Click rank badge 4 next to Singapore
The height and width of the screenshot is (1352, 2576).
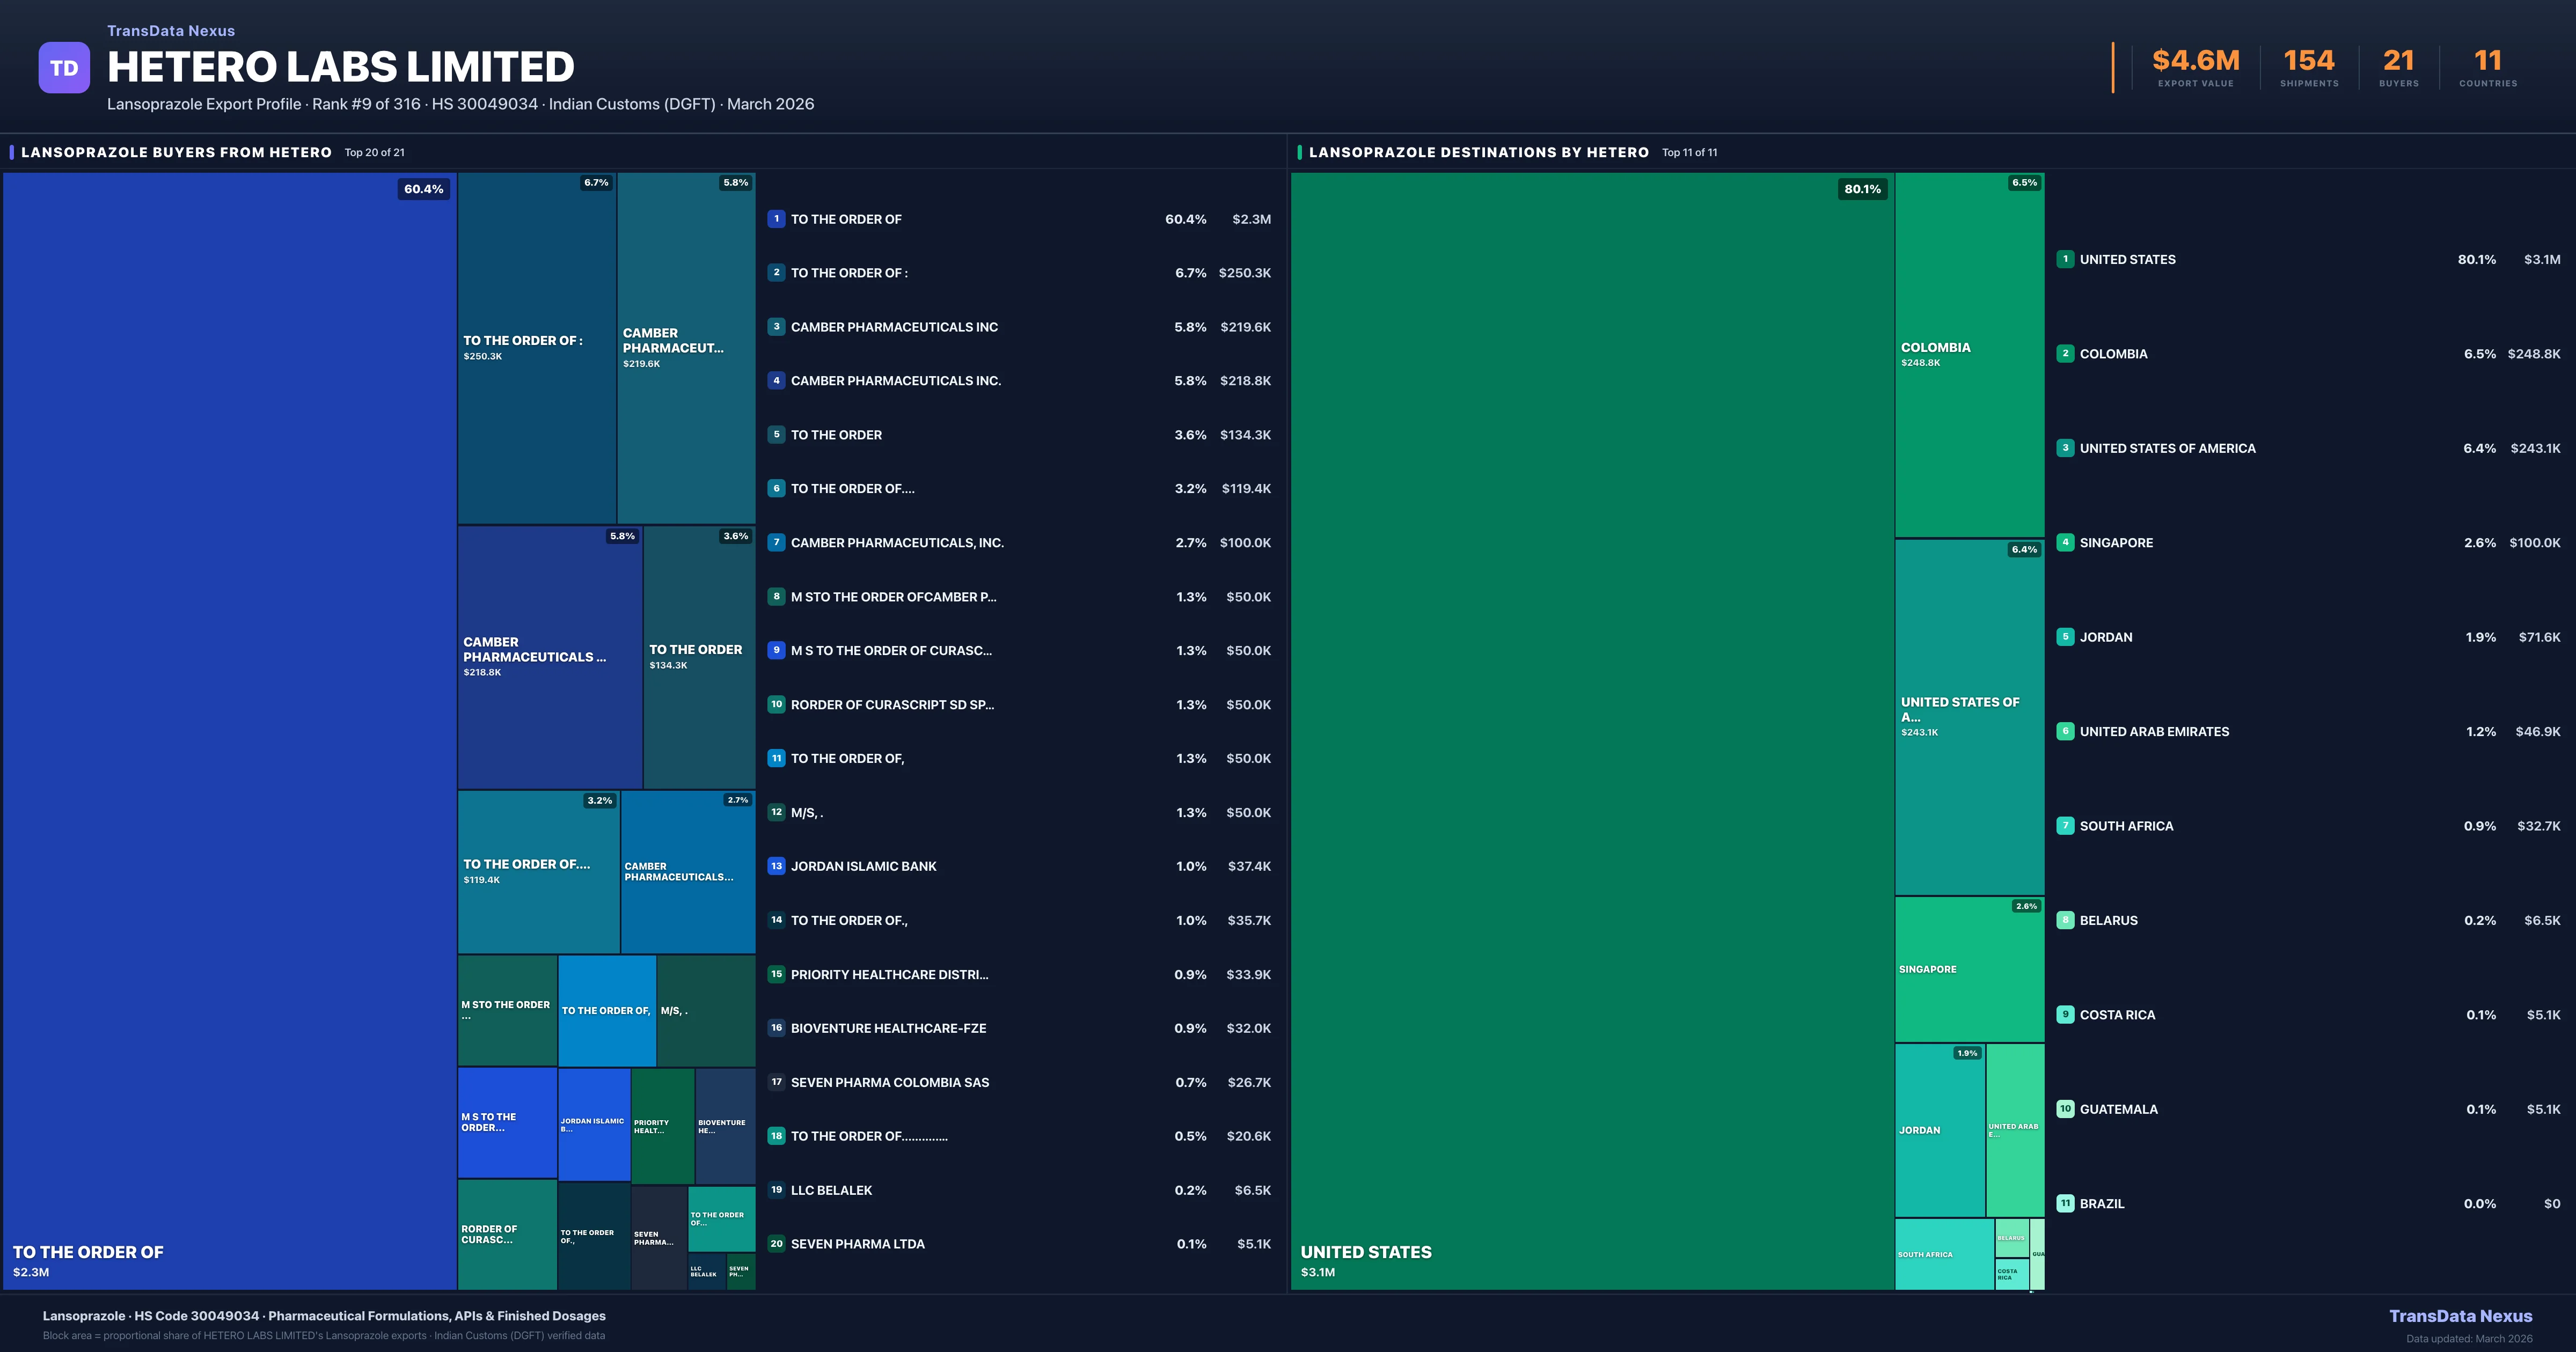tap(2065, 542)
